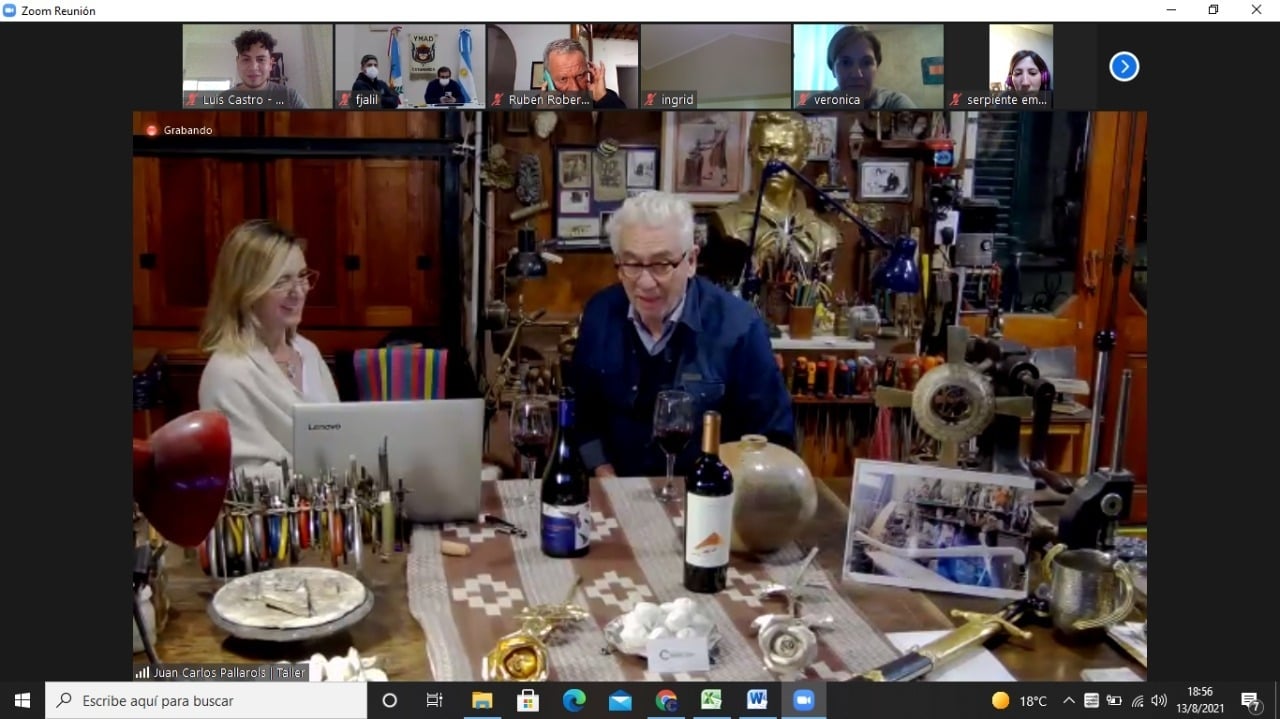1280x719 pixels.
Task: Launch Microsoft Store from the taskbar
Action: tap(528, 700)
